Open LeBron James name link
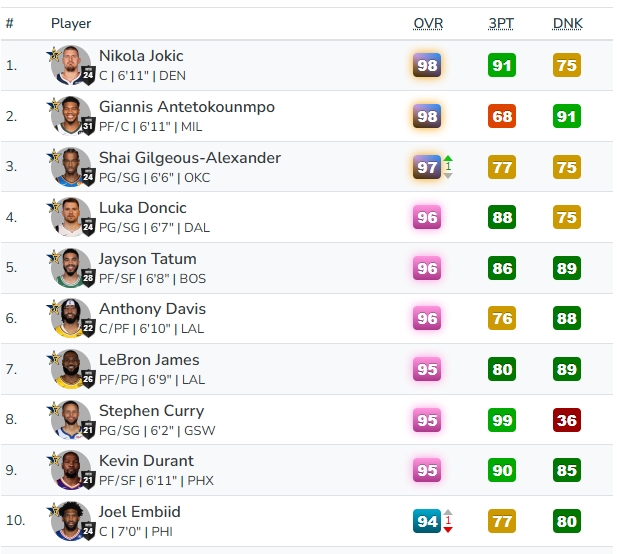 [149, 360]
